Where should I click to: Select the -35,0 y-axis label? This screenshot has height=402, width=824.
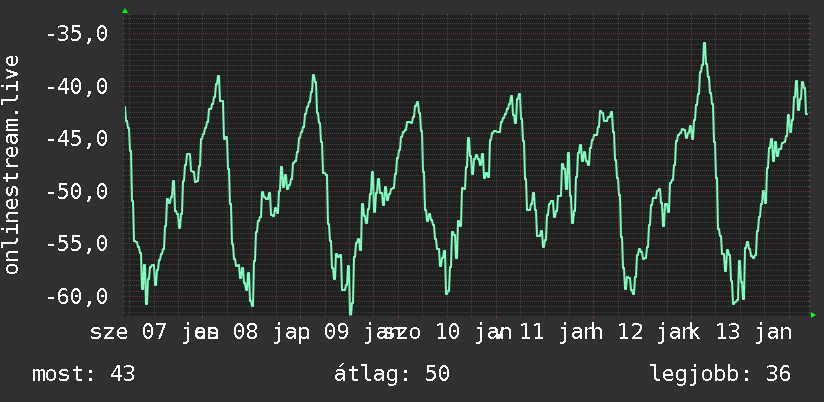[77, 34]
